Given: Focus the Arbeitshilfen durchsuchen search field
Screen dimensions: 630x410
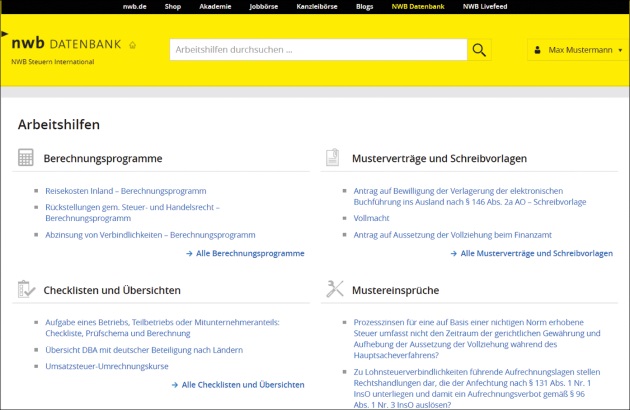Looking at the screenshot, I should (318, 49).
